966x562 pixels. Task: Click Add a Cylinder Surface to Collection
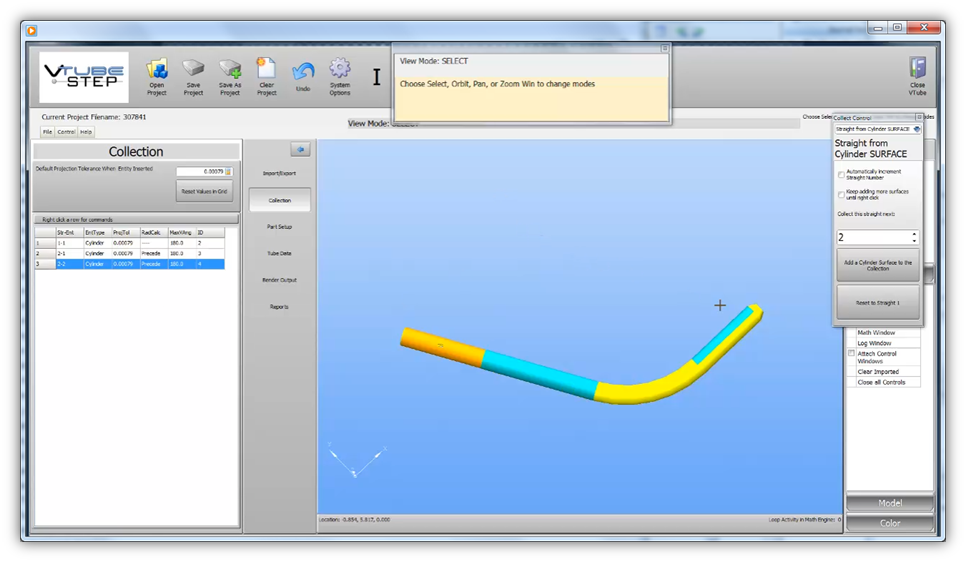click(x=877, y=265)
